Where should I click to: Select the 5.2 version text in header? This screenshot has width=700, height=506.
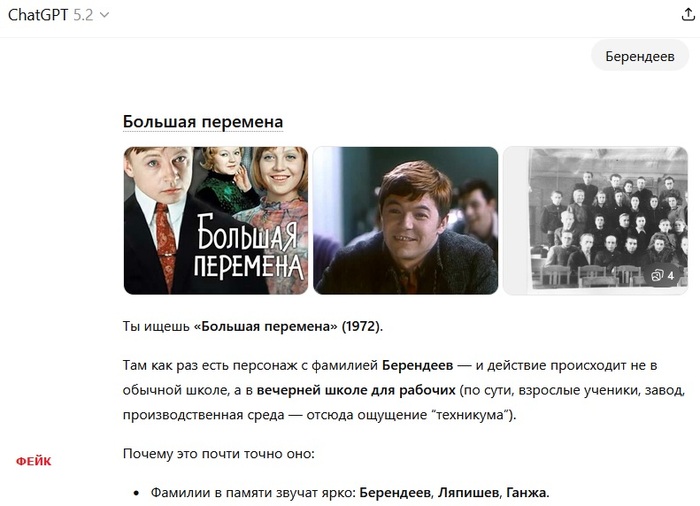(x=83, y=15)
